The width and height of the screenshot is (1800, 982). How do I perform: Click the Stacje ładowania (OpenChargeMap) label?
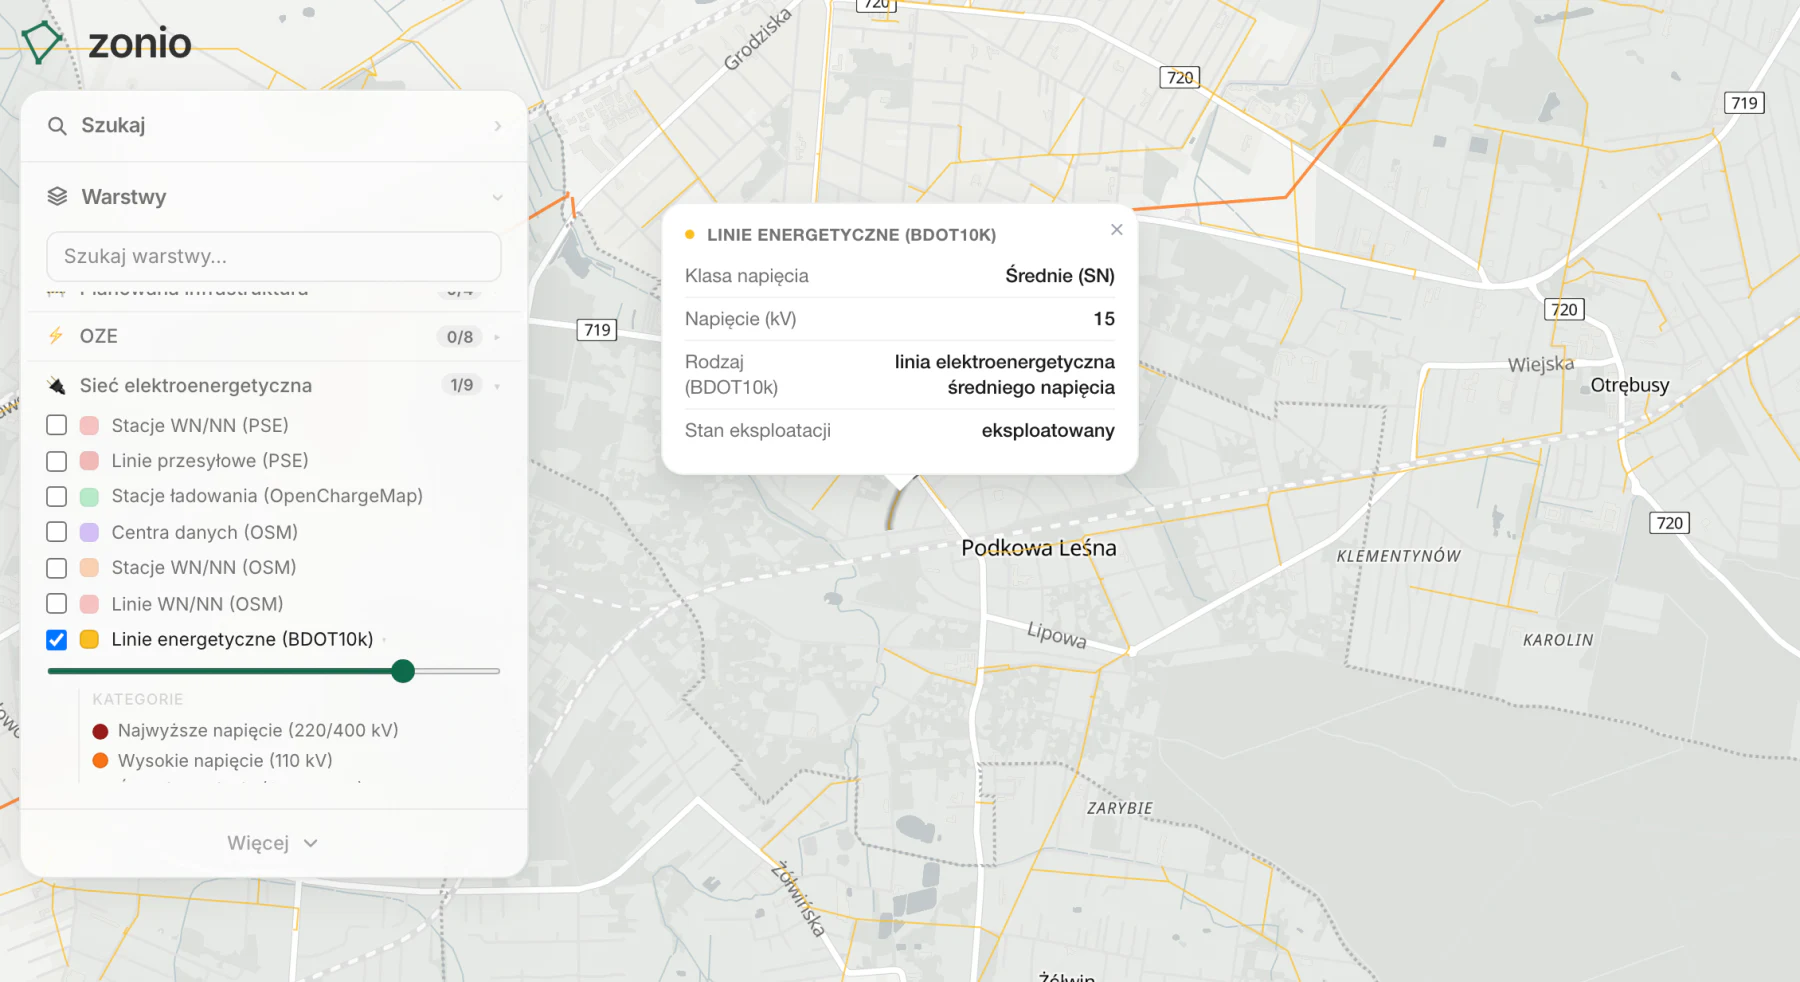(x=267, y=496)
